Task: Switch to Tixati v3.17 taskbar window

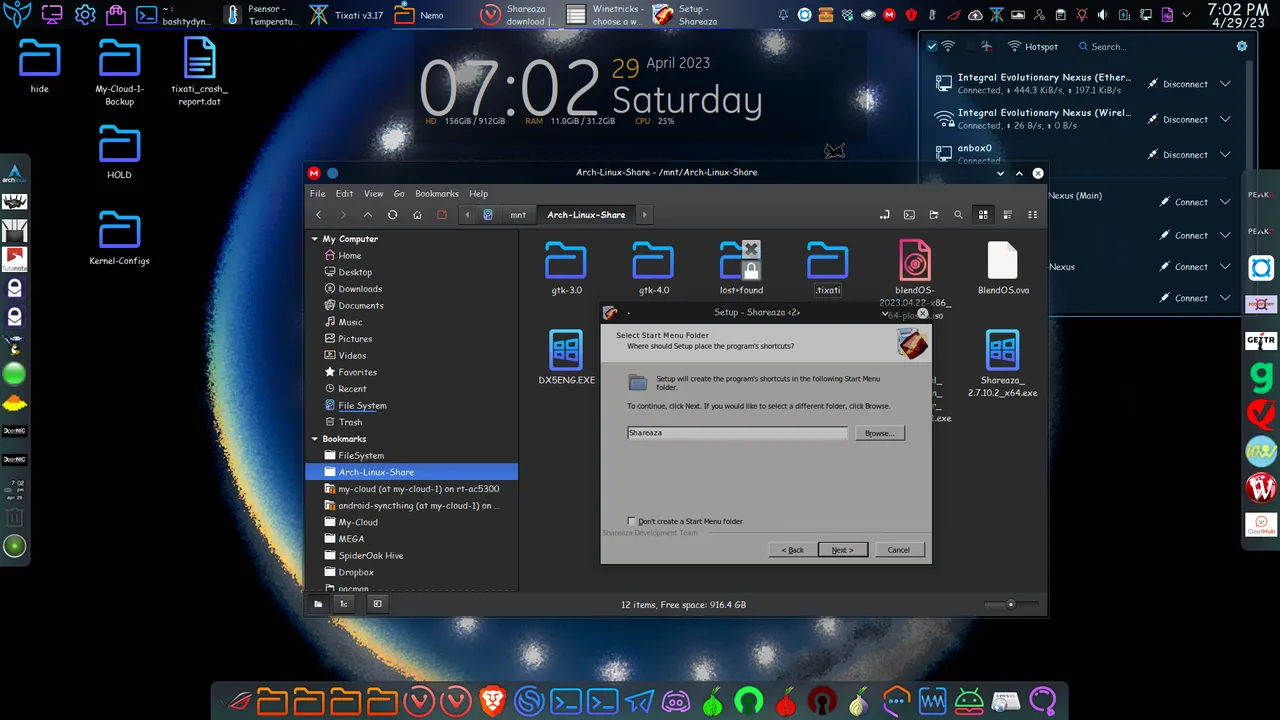Action: [347, 15]
